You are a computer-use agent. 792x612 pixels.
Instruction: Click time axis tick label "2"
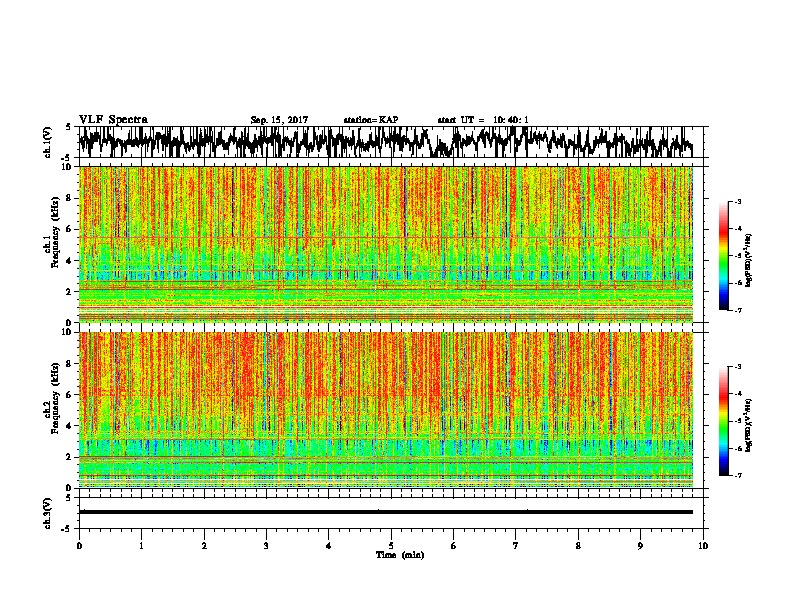pyautogui.click(x=204, y=546)
